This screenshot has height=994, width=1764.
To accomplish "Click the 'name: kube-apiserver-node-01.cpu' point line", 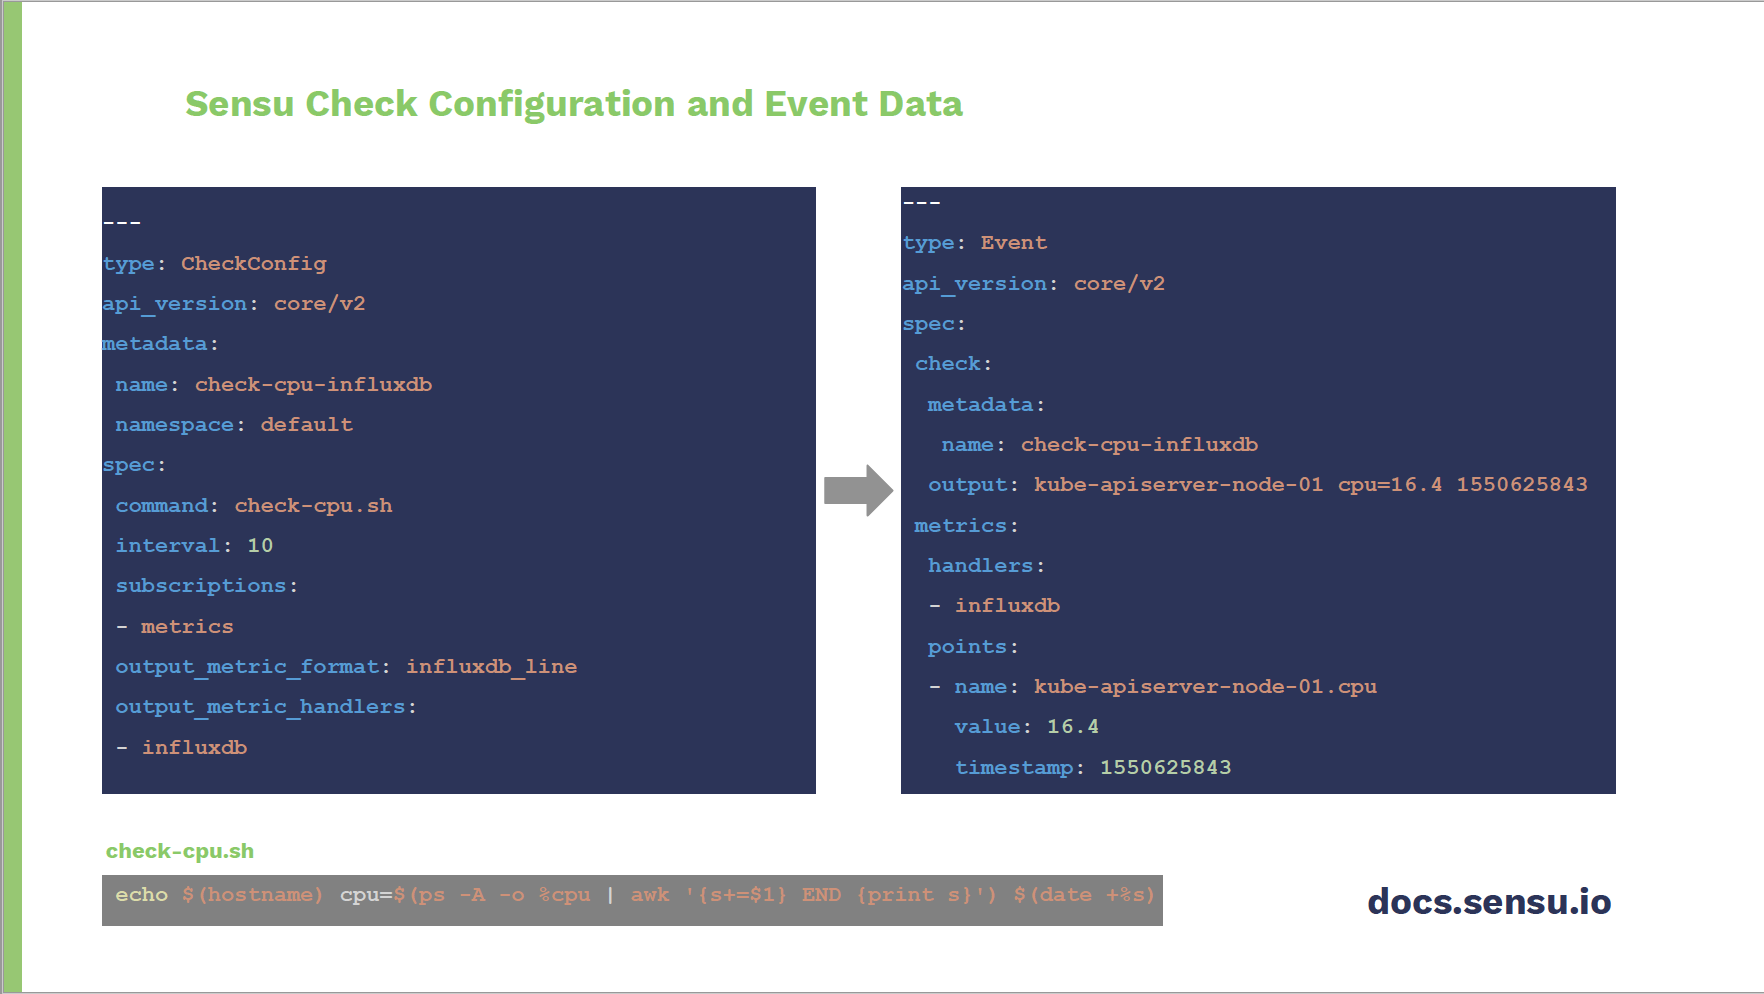I will point(1165,687).
